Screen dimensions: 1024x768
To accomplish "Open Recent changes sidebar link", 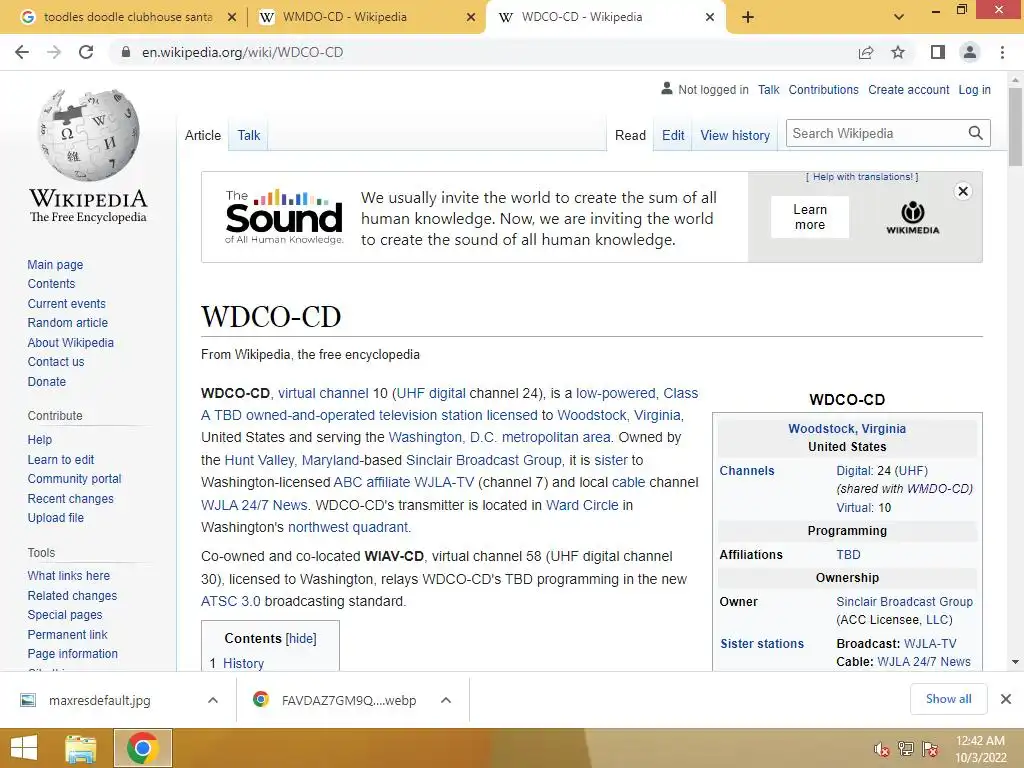I will pos(71,498).
